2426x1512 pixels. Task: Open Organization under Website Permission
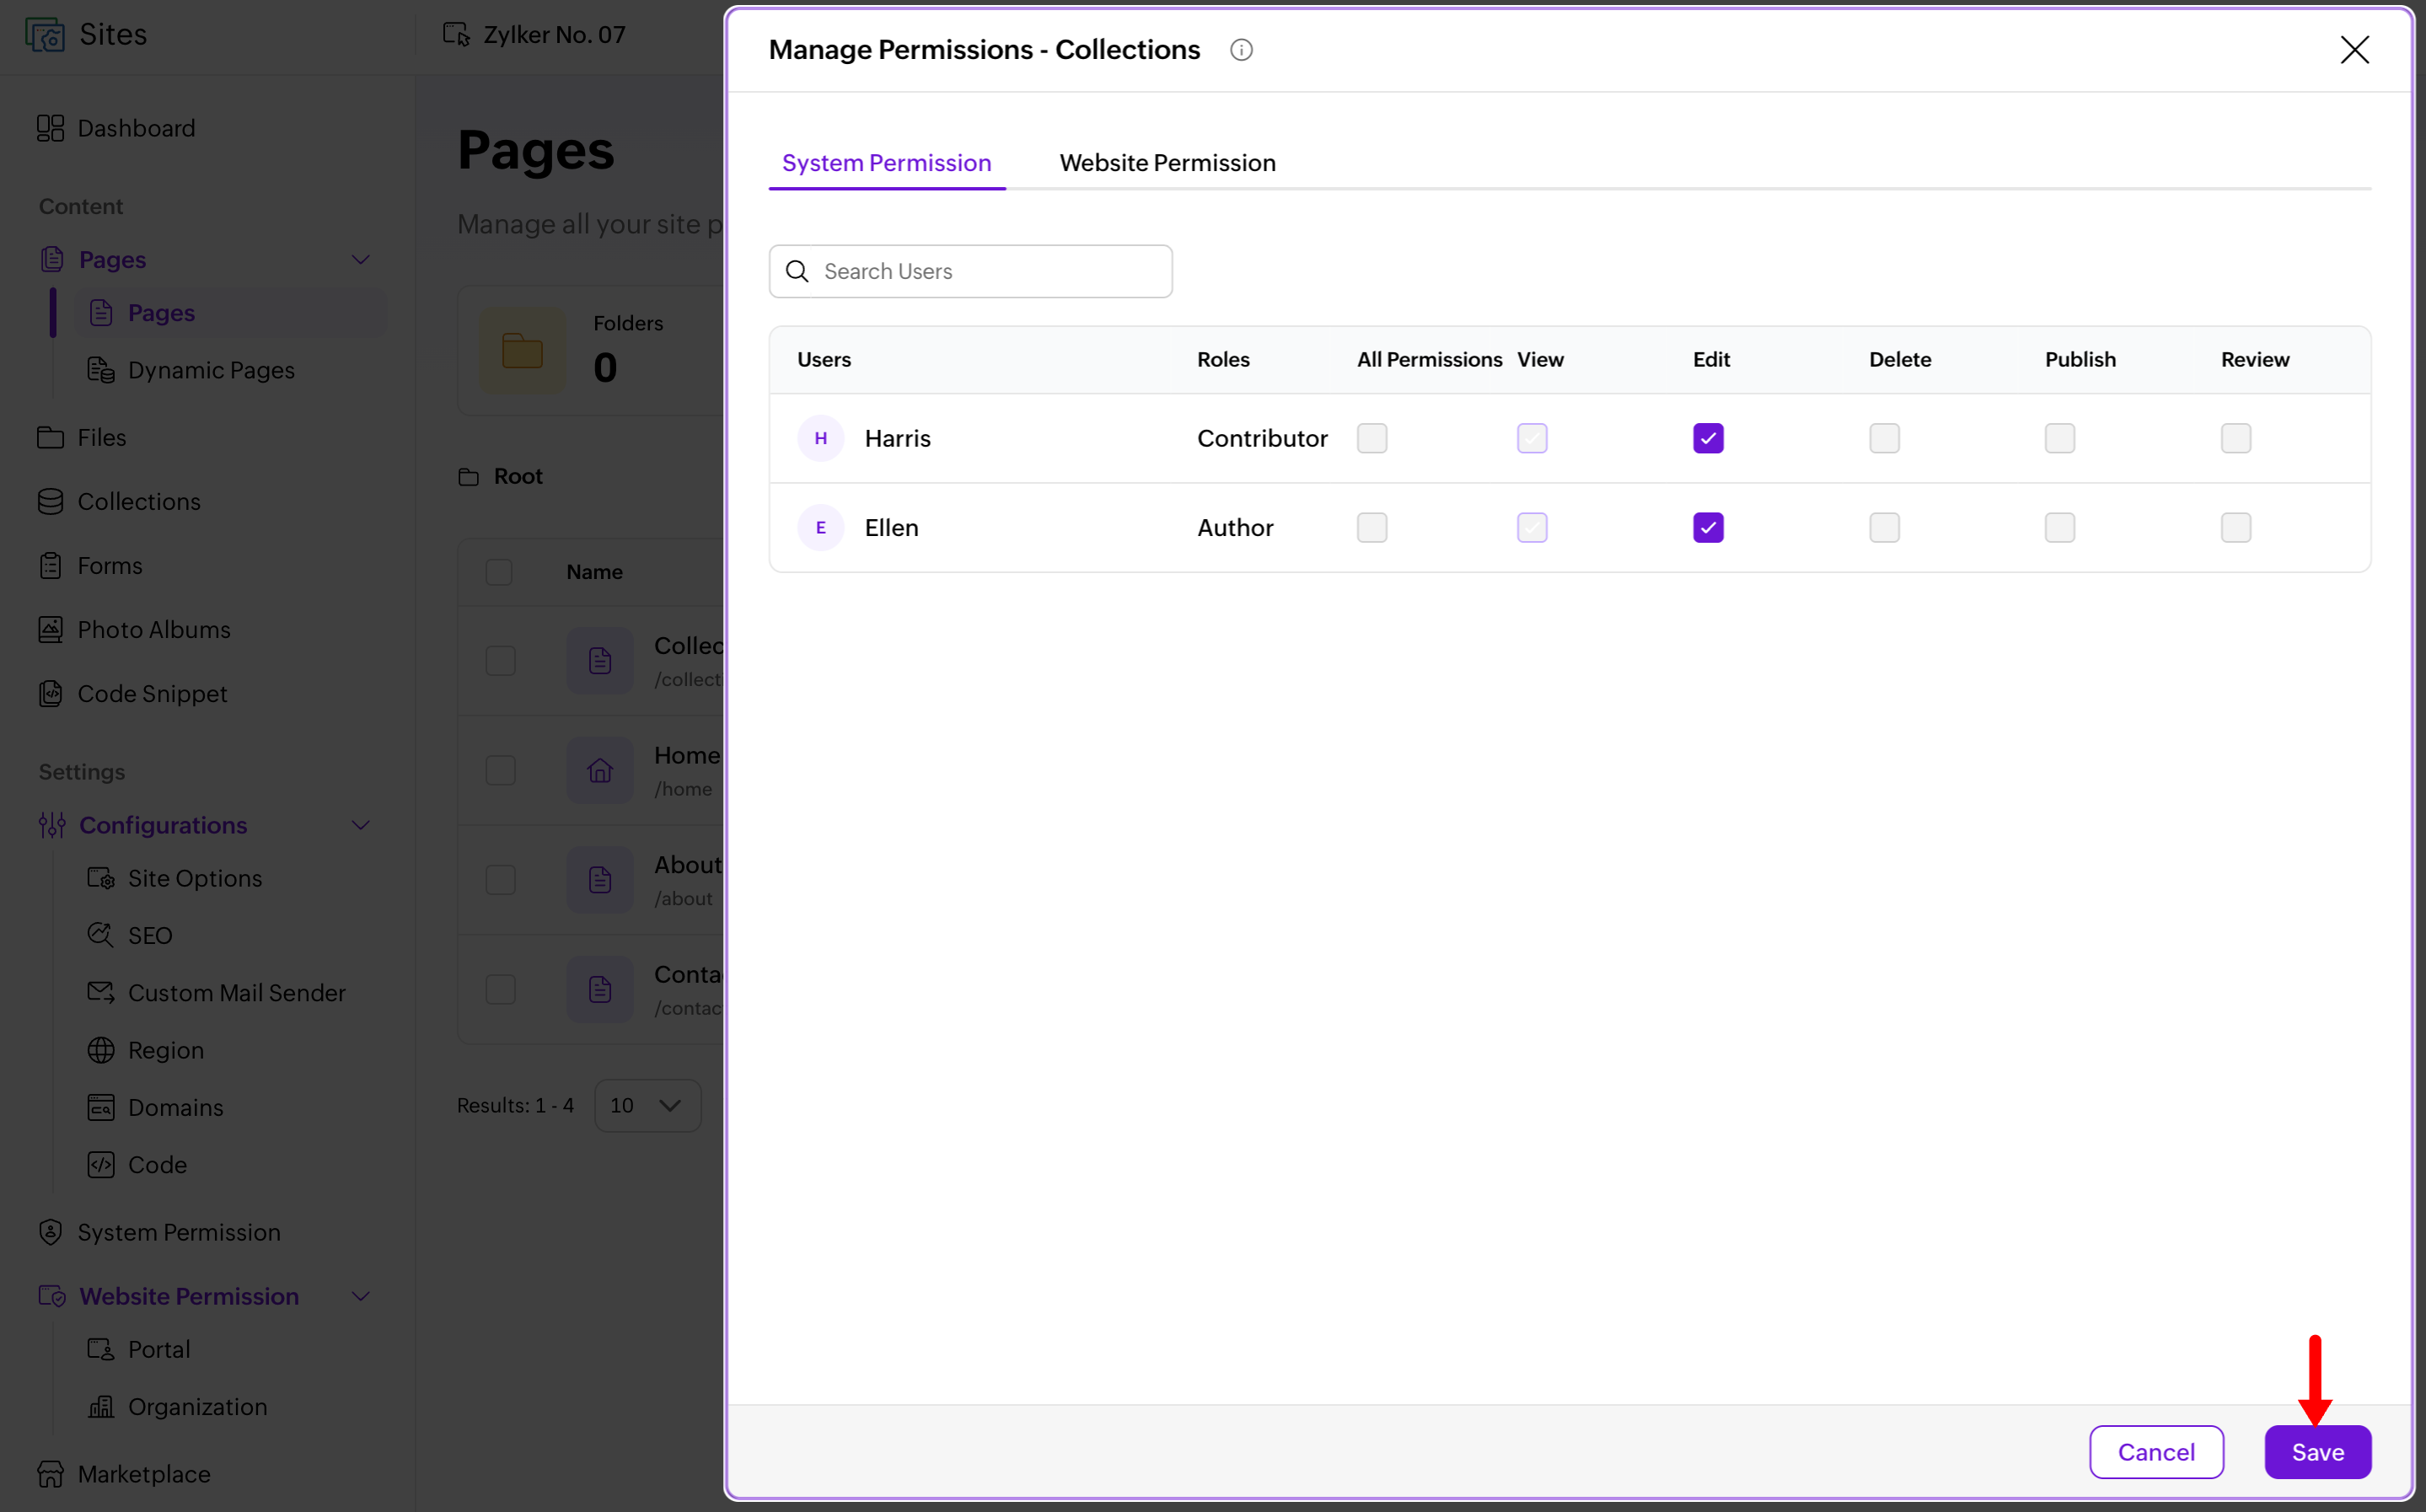[178, 1407]
